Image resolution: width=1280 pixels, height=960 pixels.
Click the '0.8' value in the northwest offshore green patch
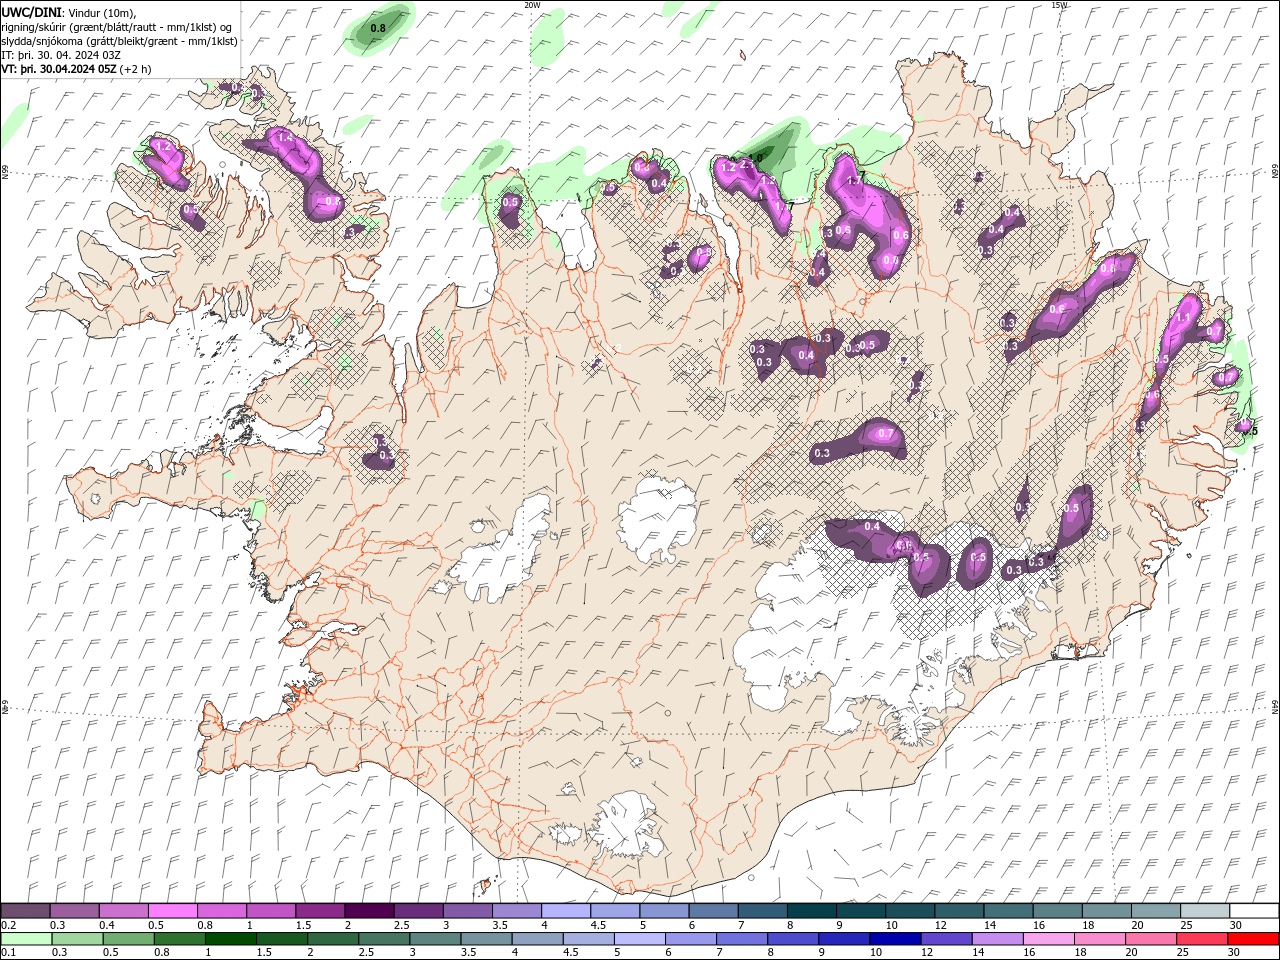point(378,28)
